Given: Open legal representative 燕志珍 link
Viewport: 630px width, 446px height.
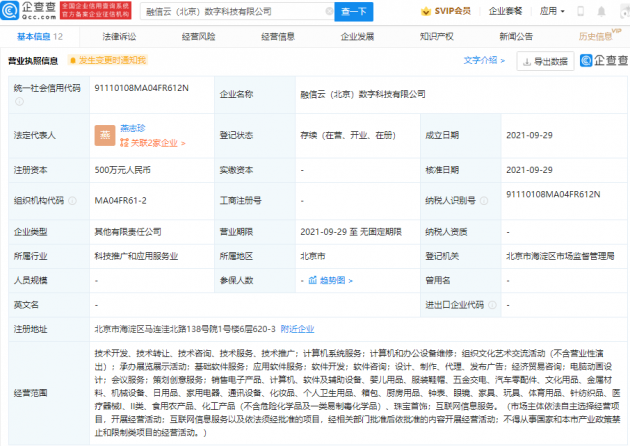Looking at the screenshot, I should (x=133, y=128).
